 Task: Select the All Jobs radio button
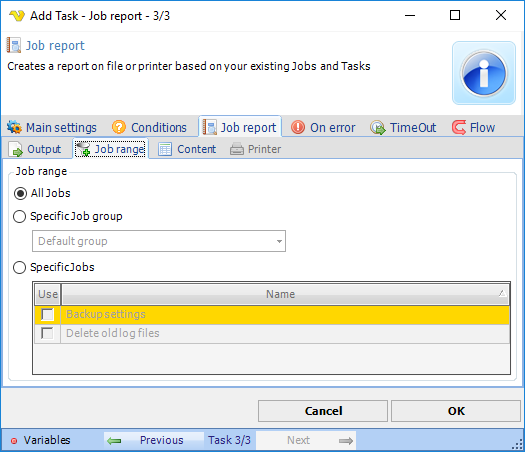[x=20, y=194]
